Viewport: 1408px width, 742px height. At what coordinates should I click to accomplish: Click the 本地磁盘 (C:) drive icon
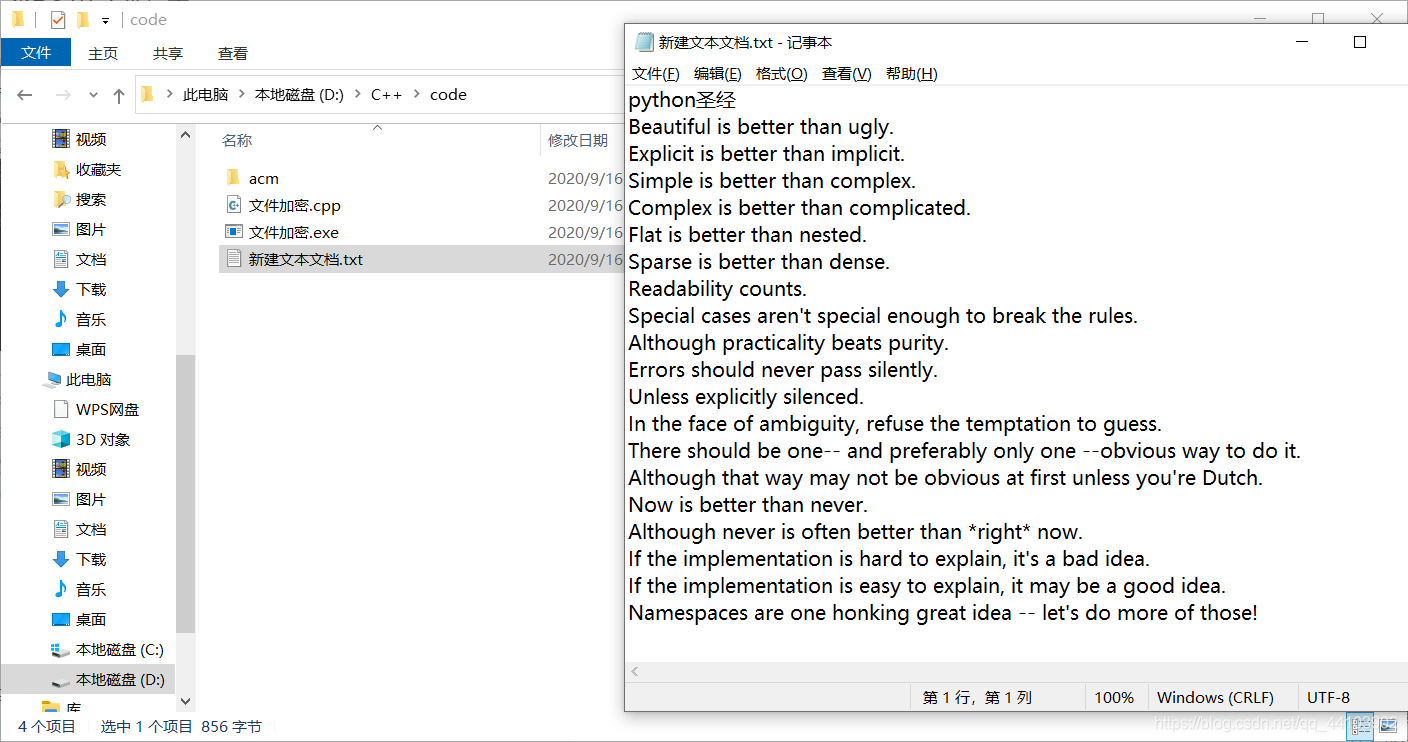pos(61,649)
